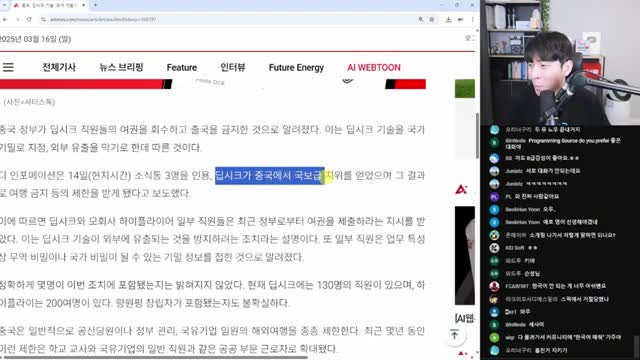This screenshot has width=640, height=360.
Task: Click the horizontal scrollbar at the page bottom
Action: pyautogui.click(x=155, y=358)
